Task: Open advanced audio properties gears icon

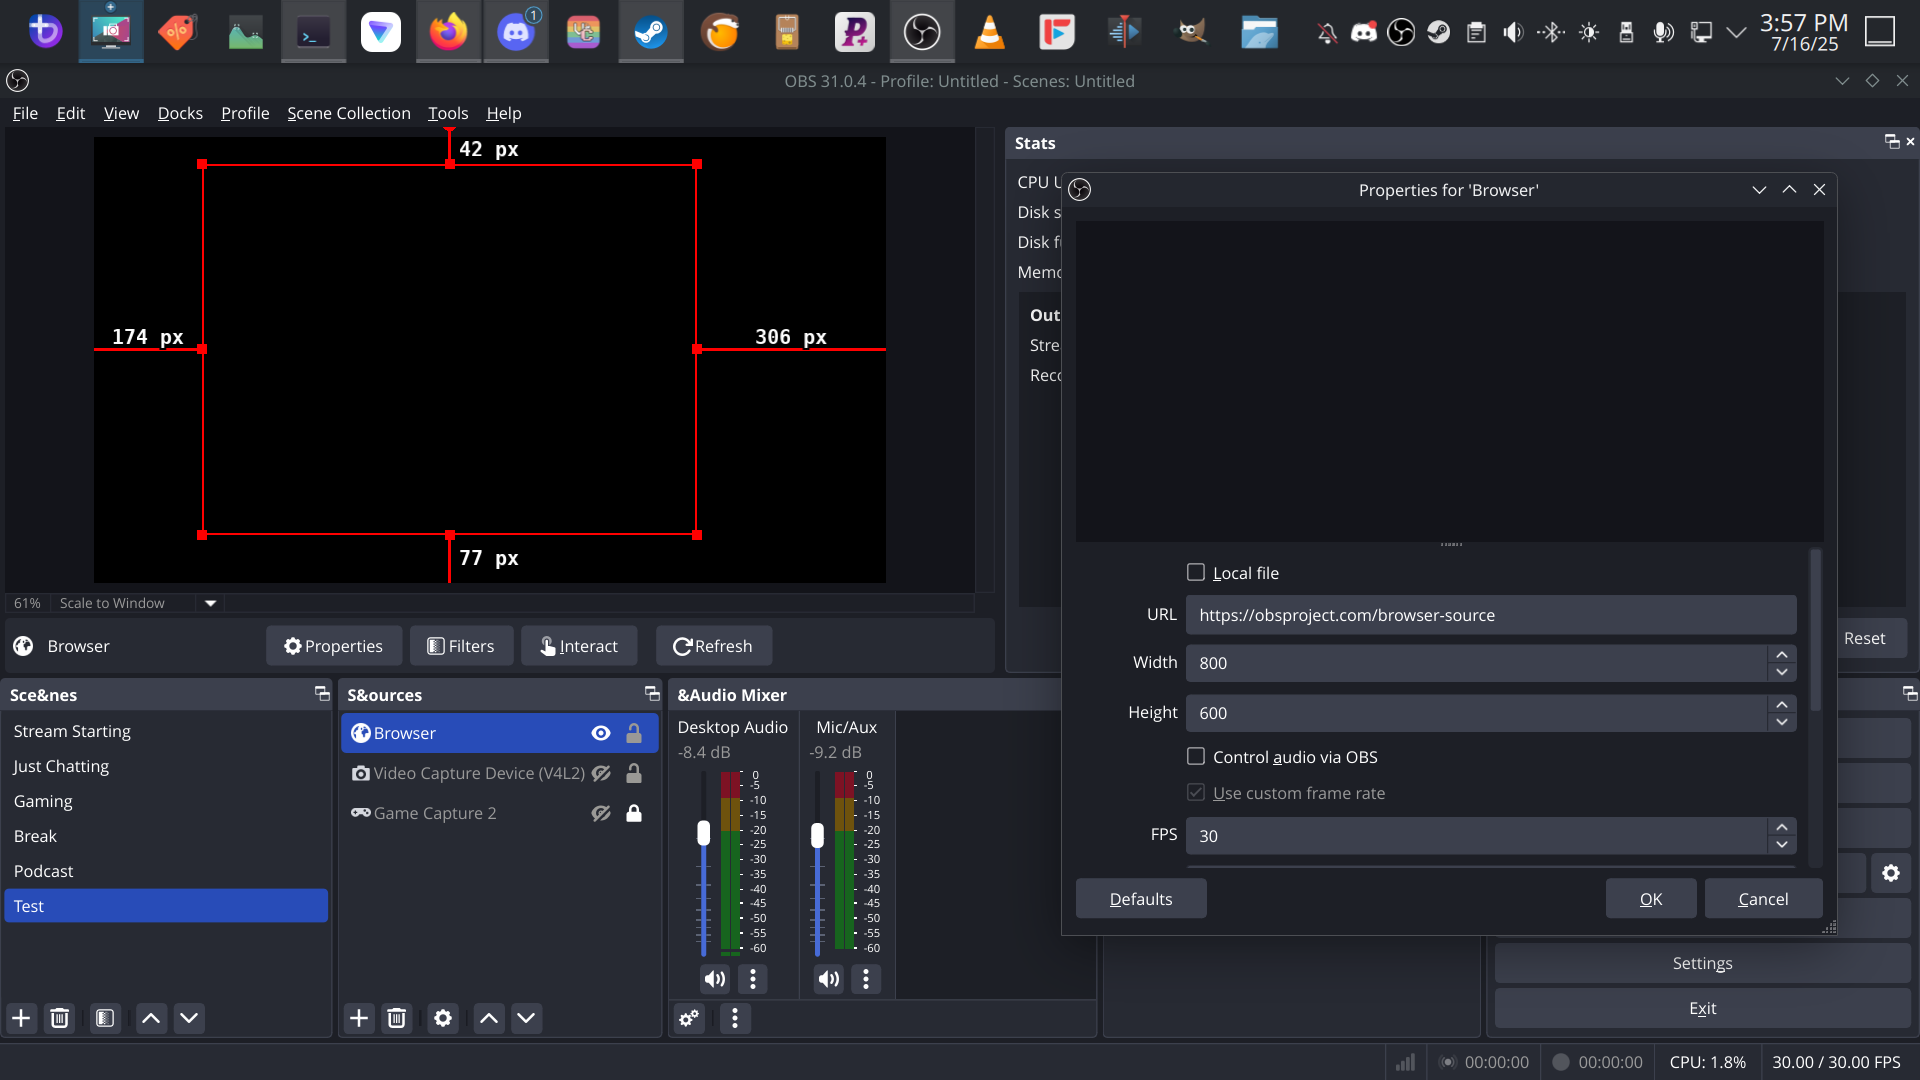Action: 690,1018
